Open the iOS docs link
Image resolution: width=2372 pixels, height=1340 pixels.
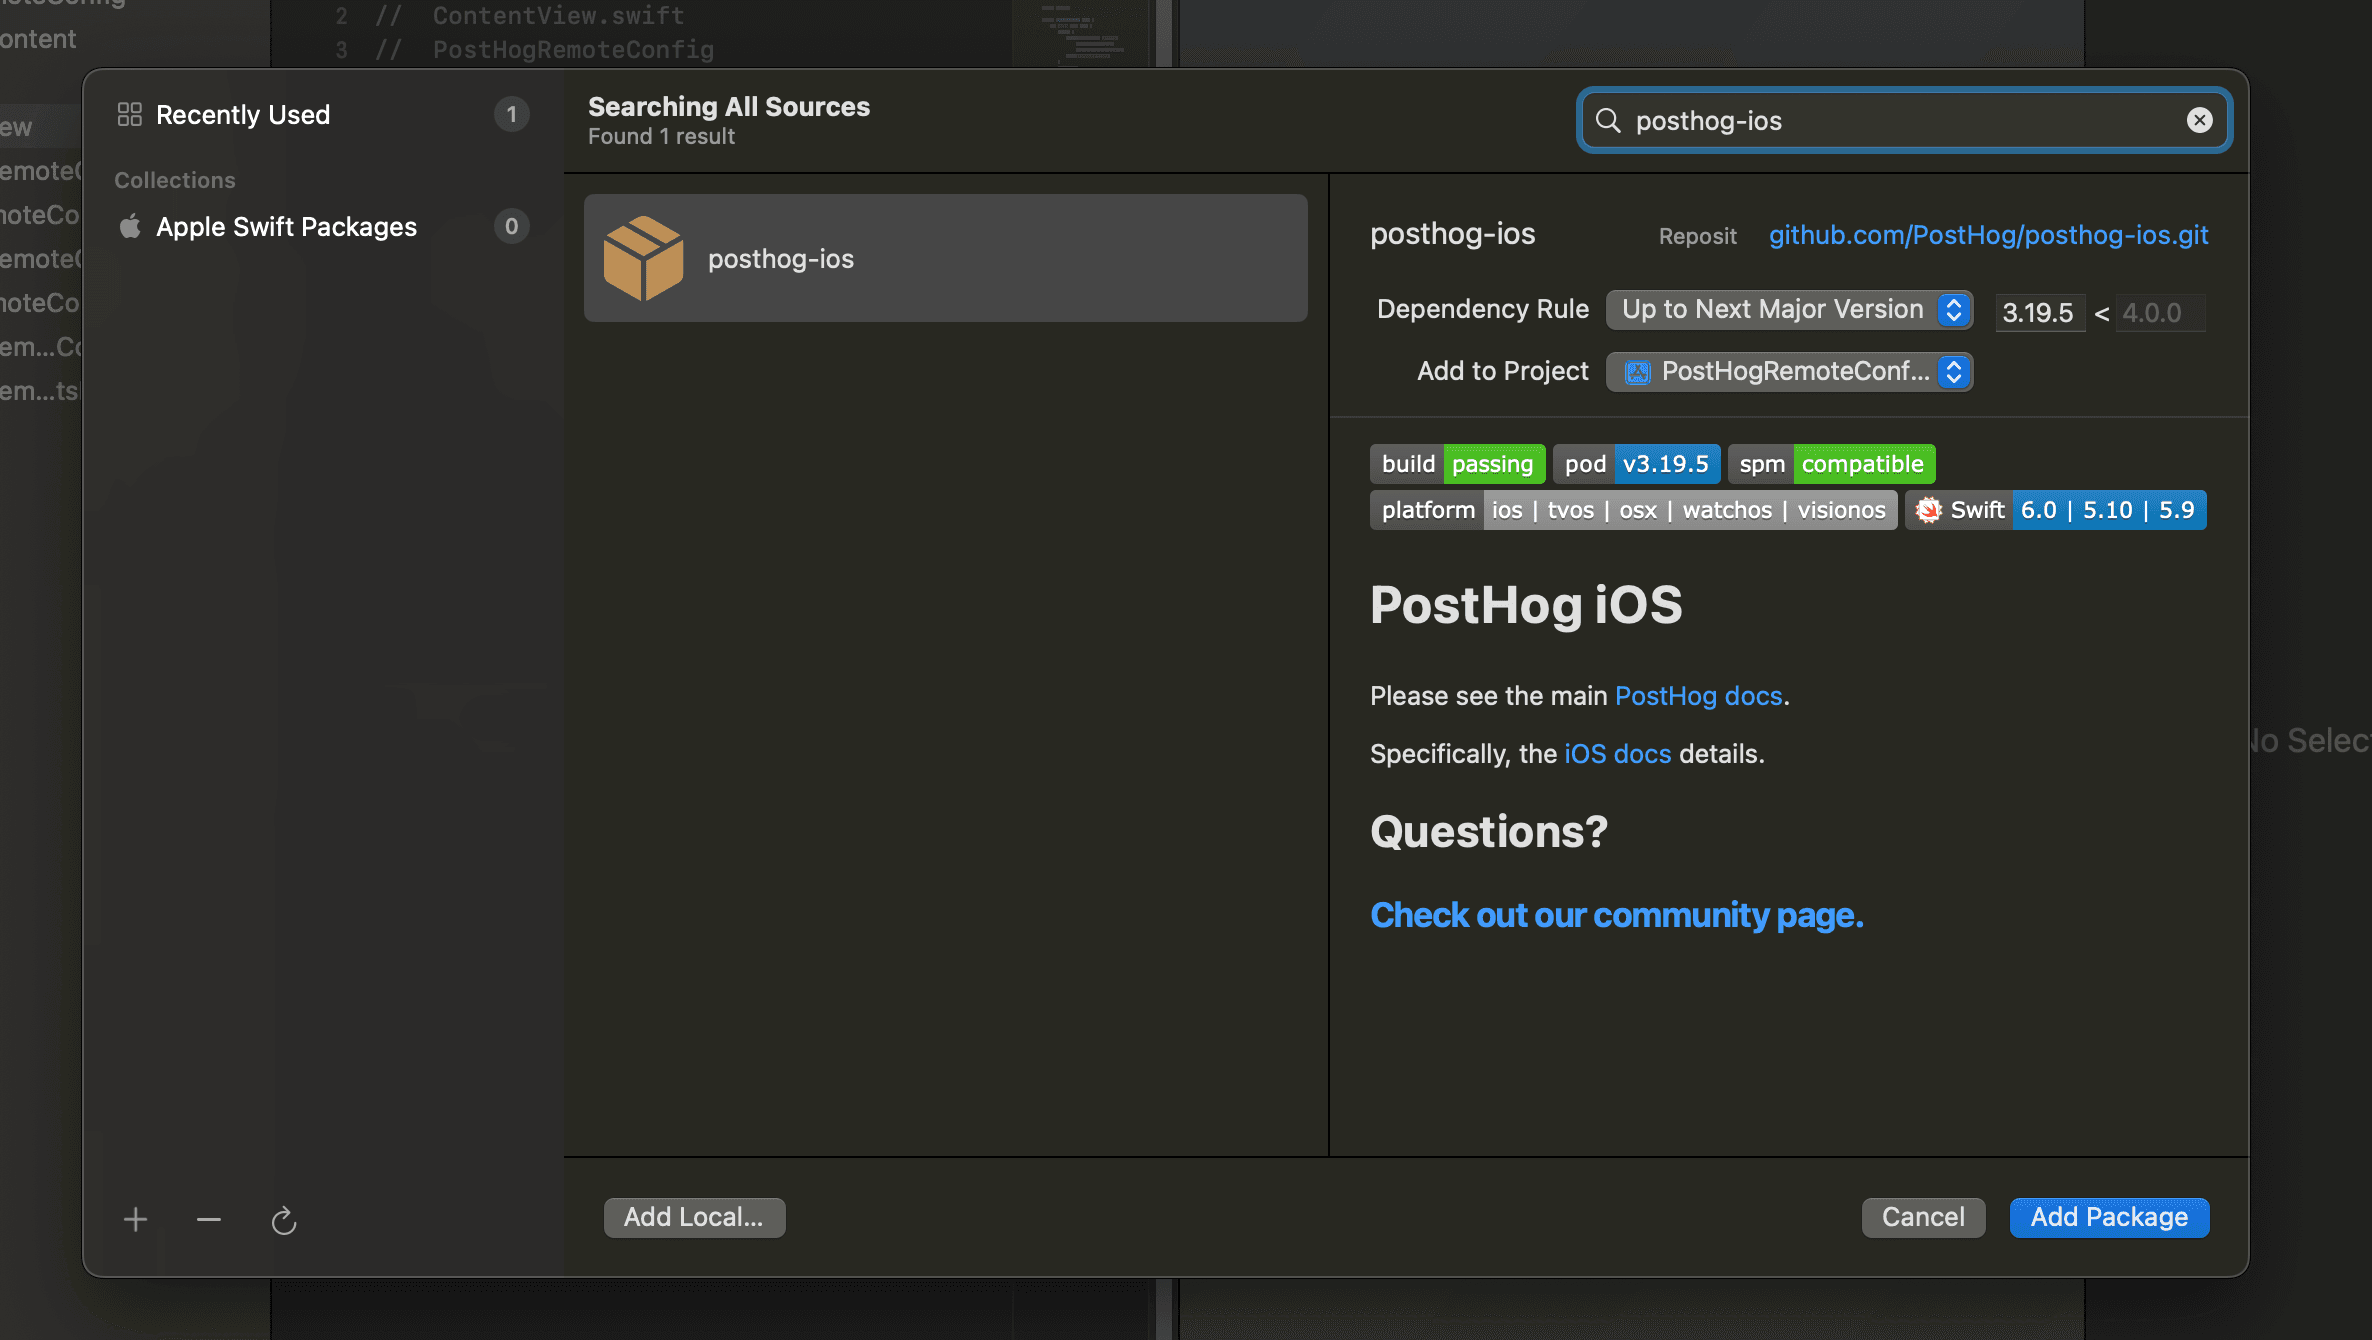pos(1617,754)
